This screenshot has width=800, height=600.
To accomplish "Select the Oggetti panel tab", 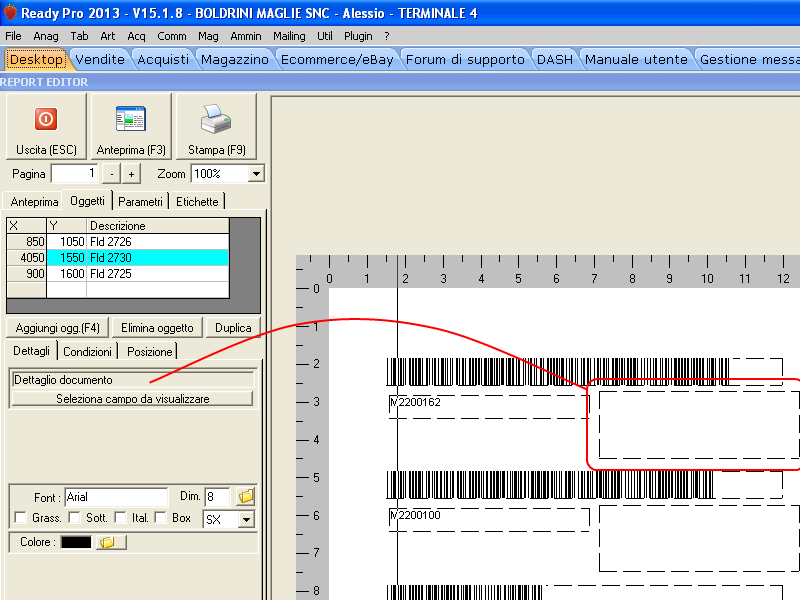I will 87,201.
